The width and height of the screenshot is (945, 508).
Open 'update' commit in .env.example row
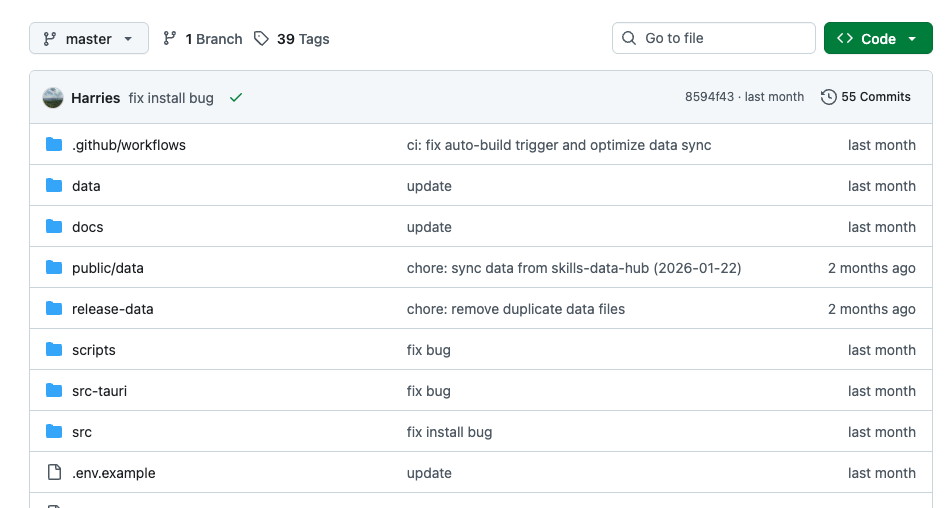[x=429, y=473]
